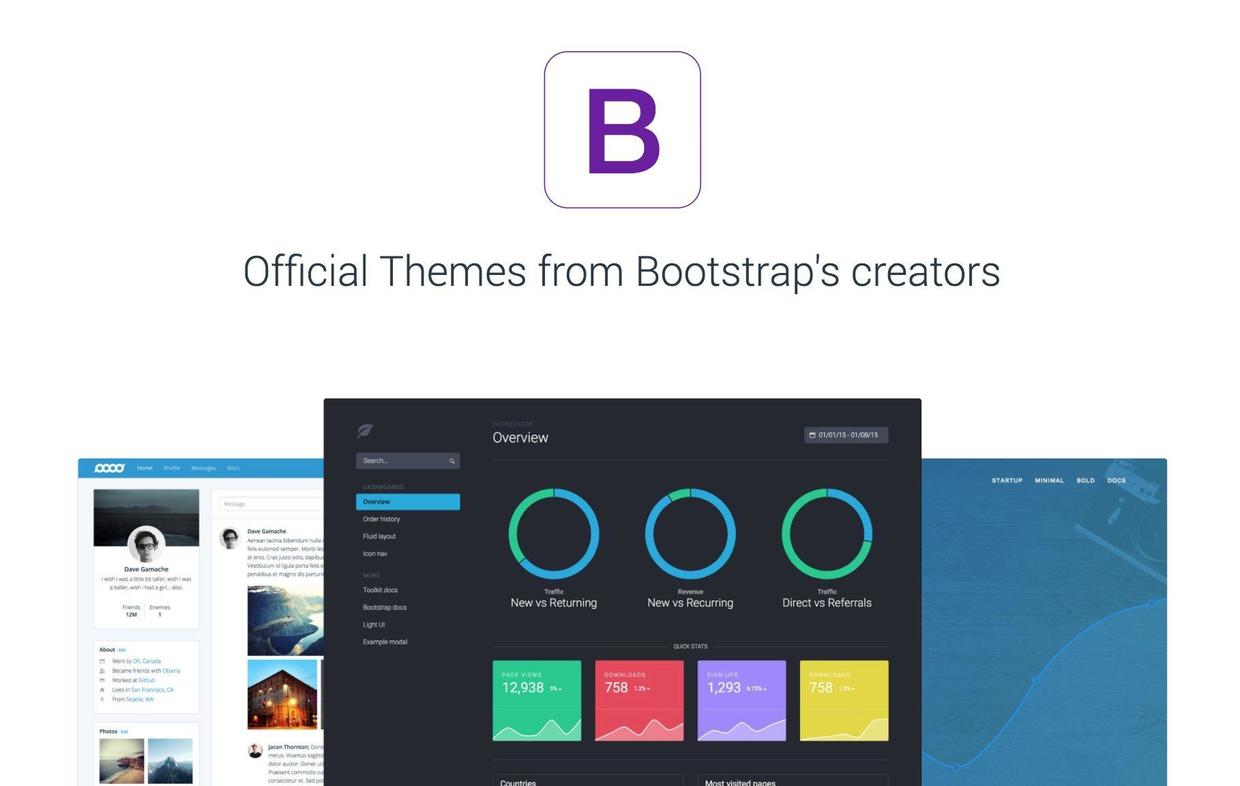The image size is (1240, 786).
Task: Click MINIMAL in the marketing theme nav
Action: (1049, 480)
